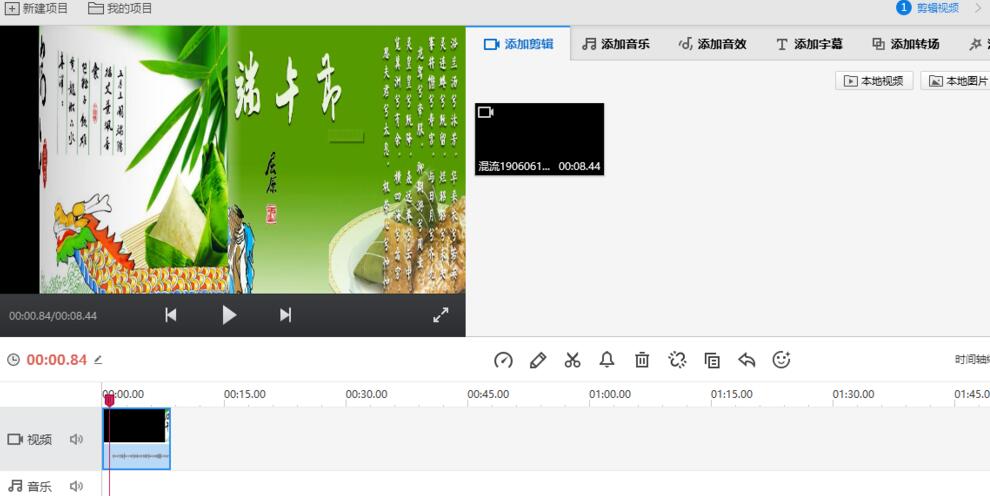
Task: Jump to next frame in preview
Action: click(285, 315)
